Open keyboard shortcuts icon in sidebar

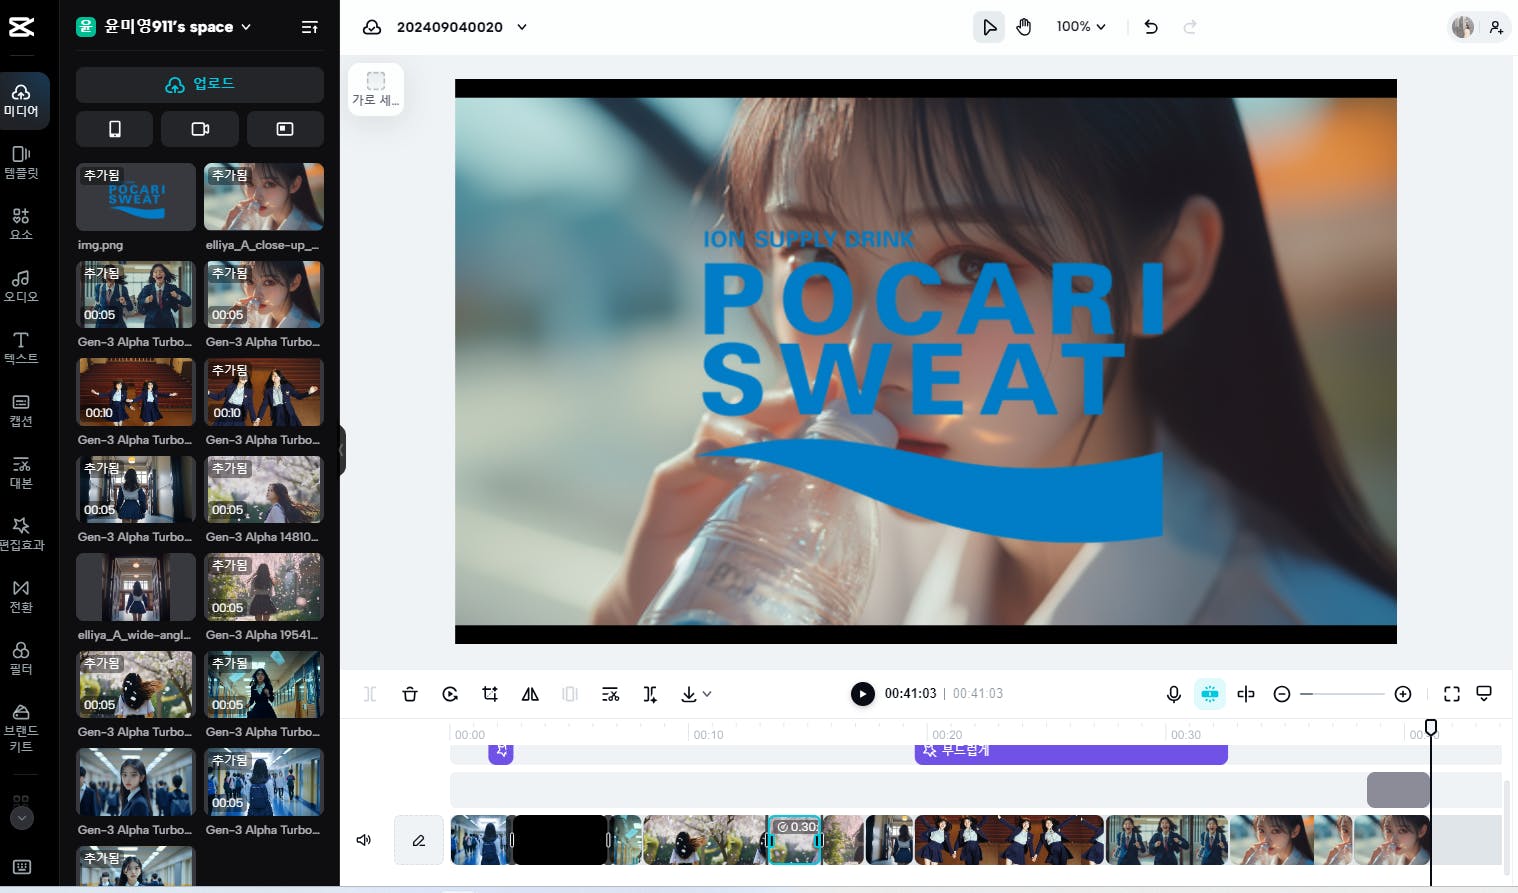point(21,867)
